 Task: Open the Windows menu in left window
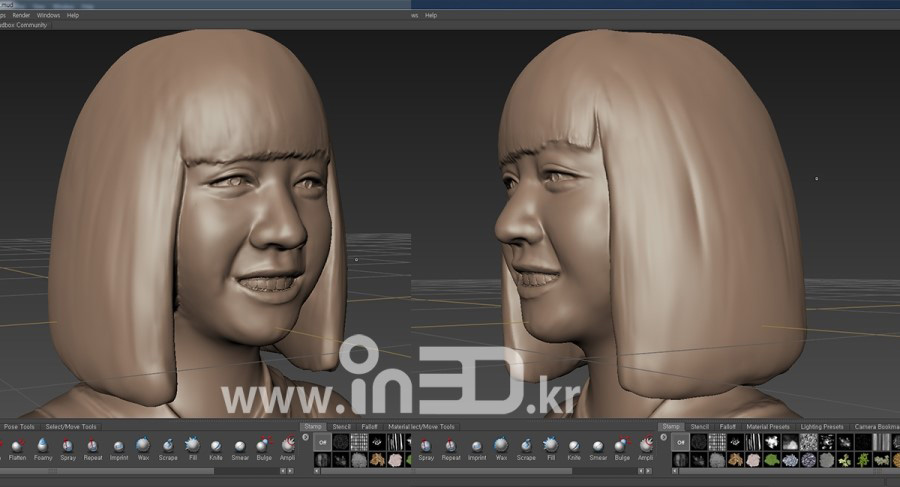coord(48,16)
